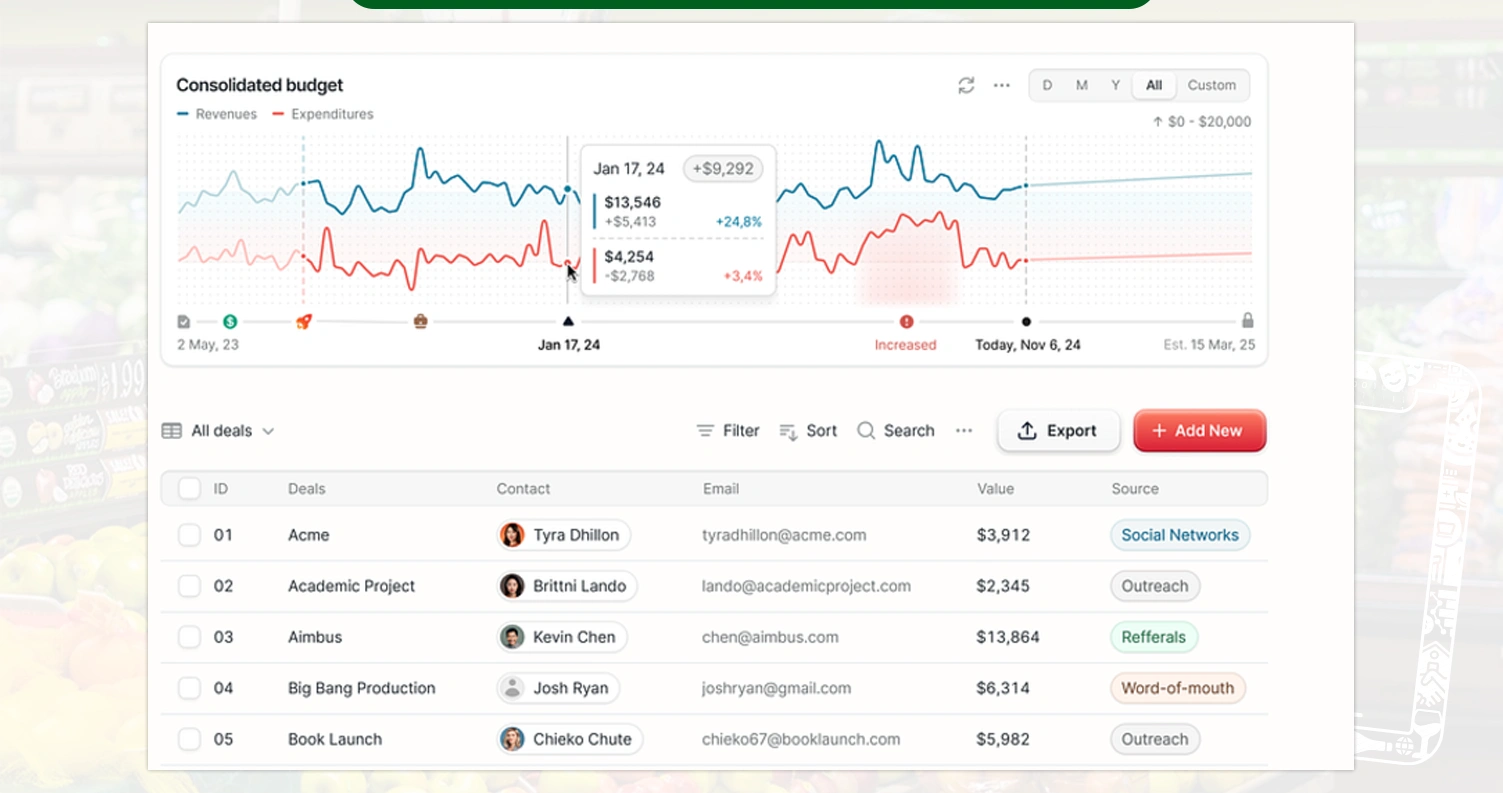Select the Y yearly range tab
This screenshot has height=793, width=1503.
1115,85
